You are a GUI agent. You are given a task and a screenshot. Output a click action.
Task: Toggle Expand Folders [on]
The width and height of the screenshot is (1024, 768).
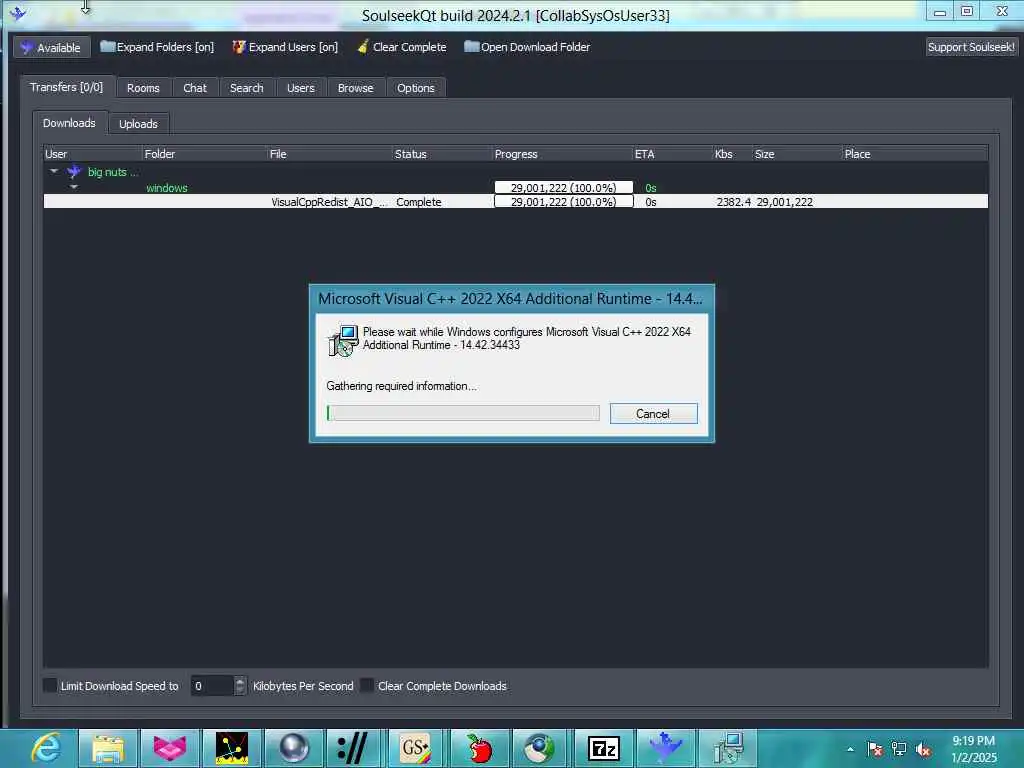click(157, 47)
